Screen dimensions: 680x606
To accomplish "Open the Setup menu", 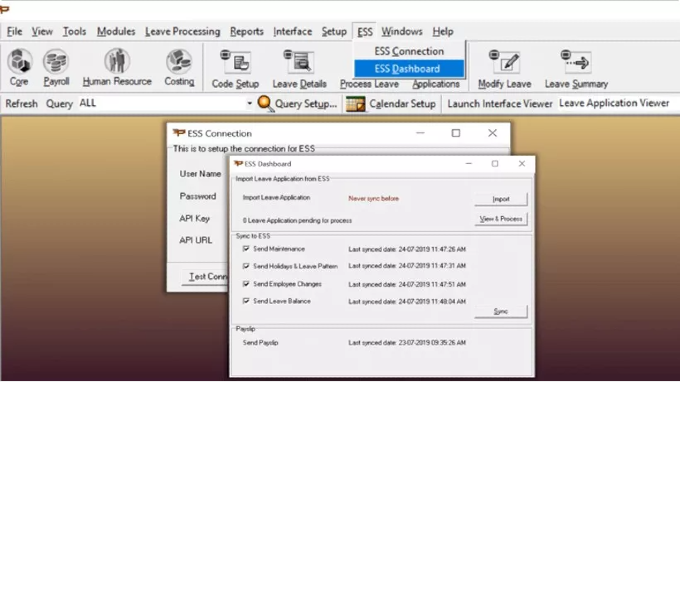I will (334, 31).
